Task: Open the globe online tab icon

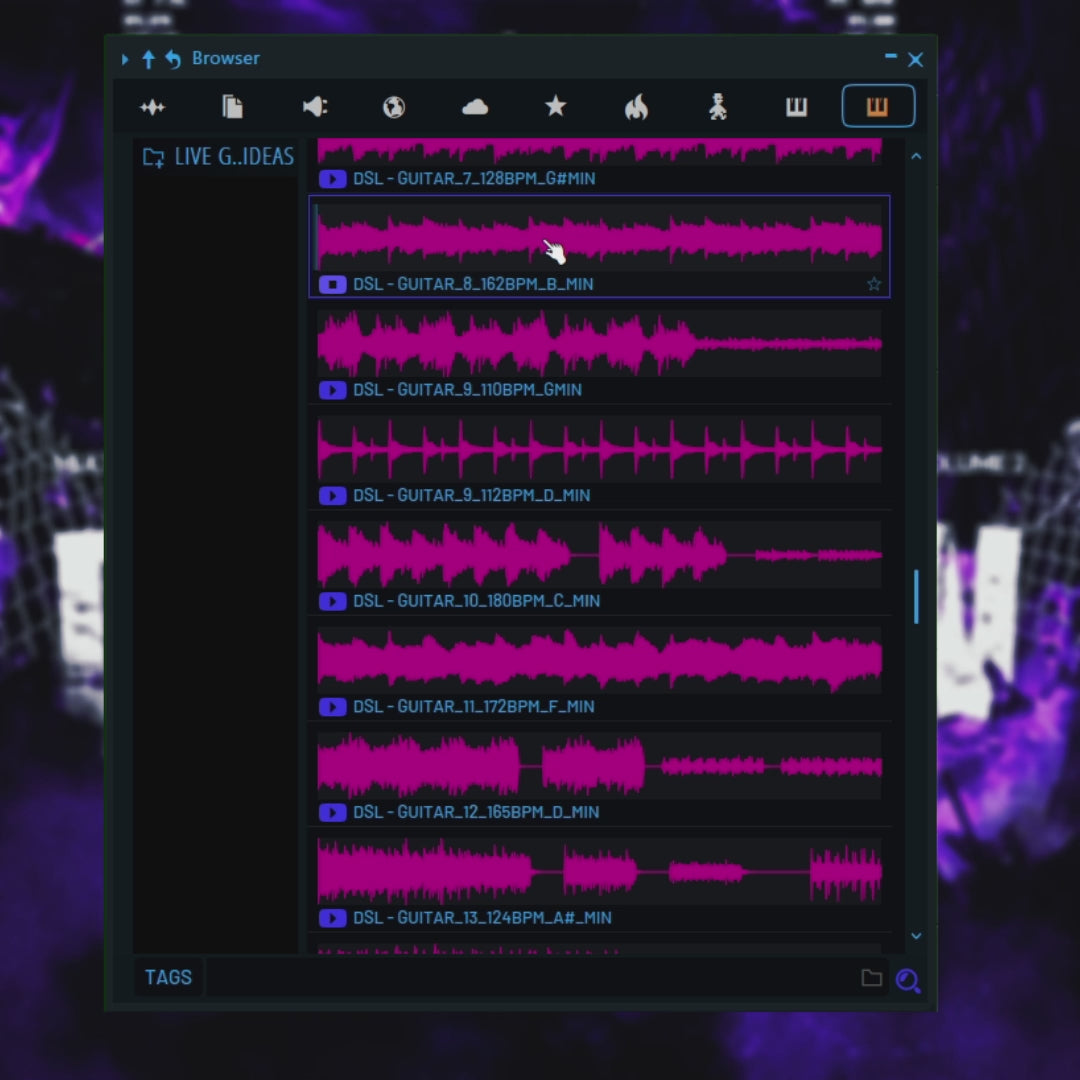Action: tap(394, 107)
